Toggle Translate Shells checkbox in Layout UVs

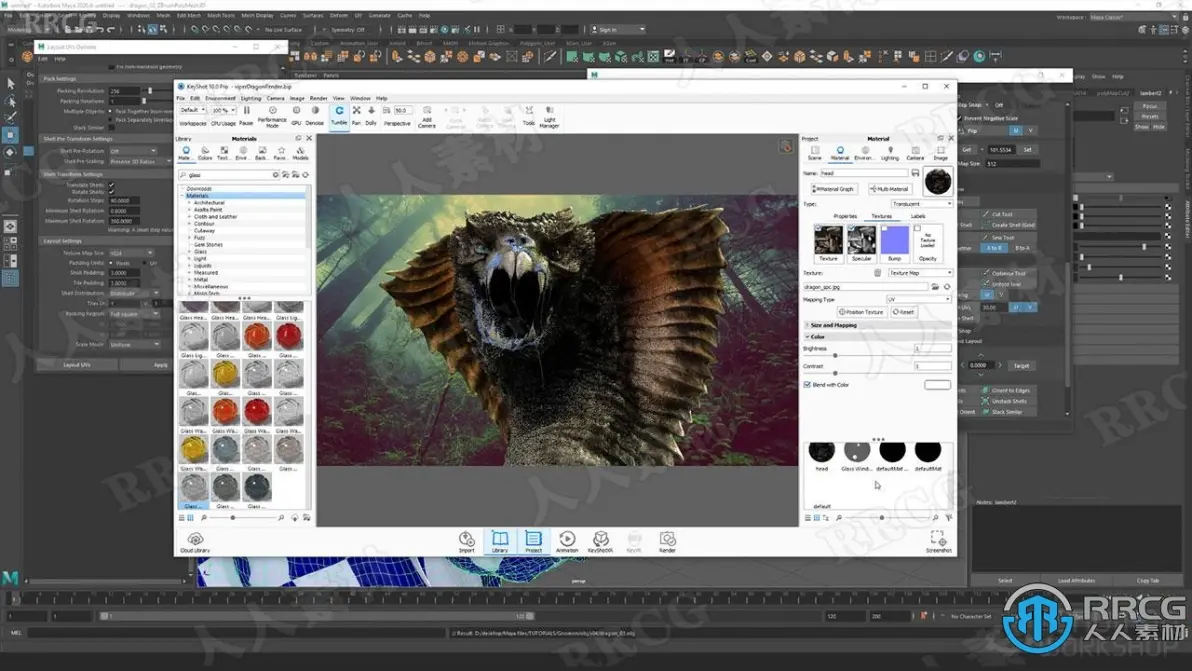point(112,185)
